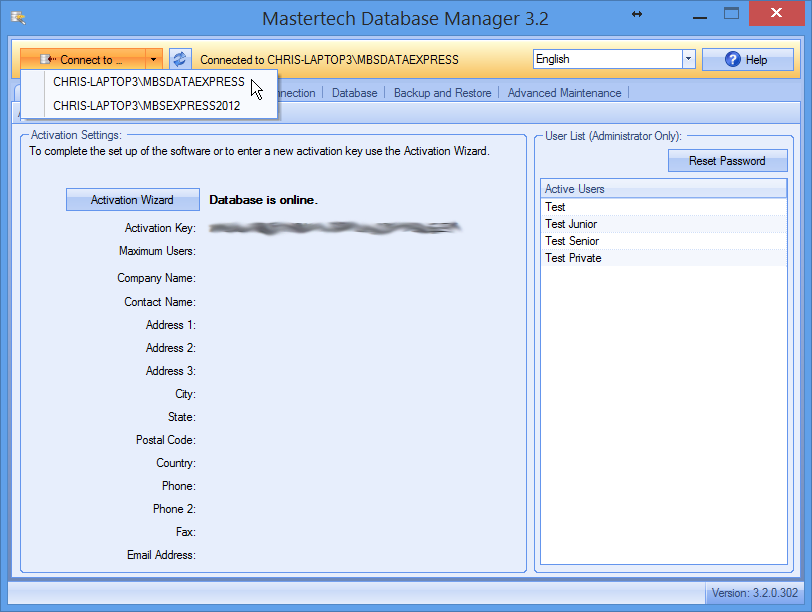
Task: Launch the Activation Wizard
Action: pyautogui.click(x=133, y=200)
